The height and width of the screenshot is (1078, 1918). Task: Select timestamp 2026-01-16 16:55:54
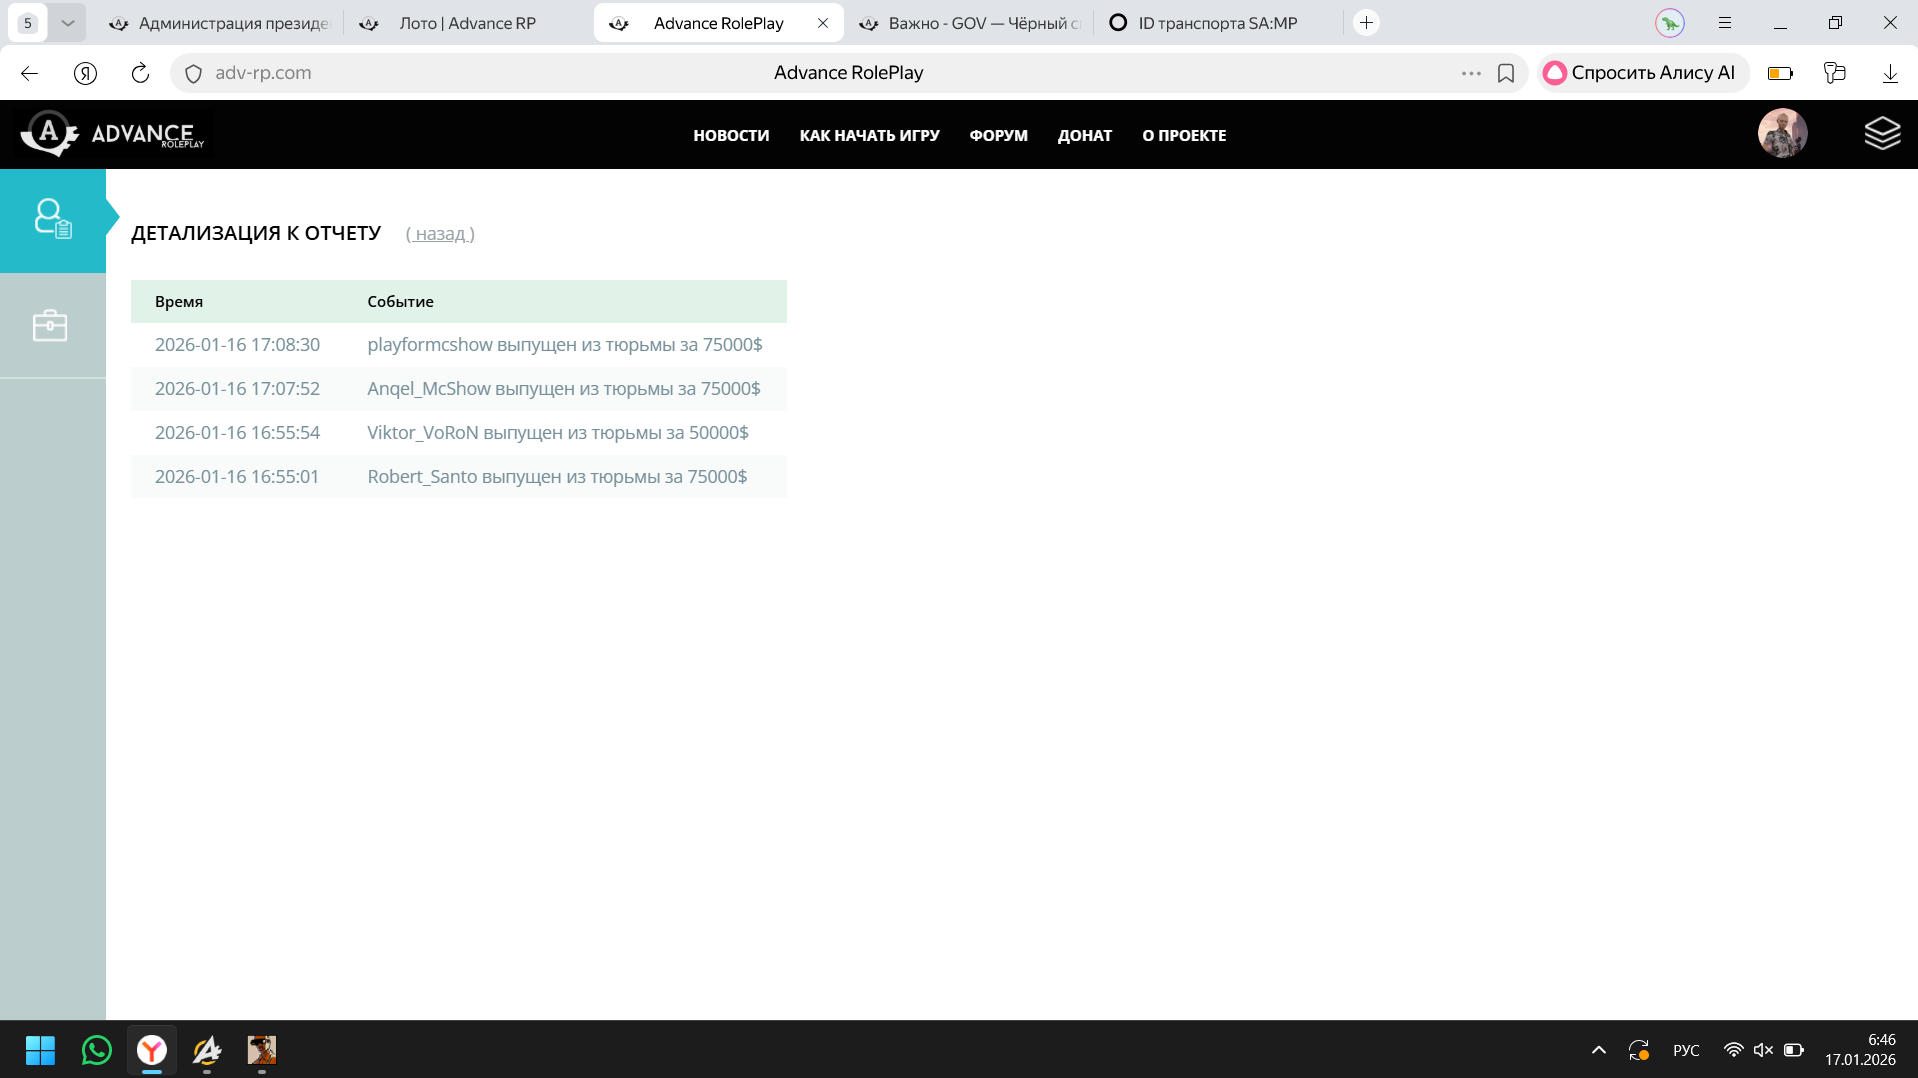coord(237,433)
